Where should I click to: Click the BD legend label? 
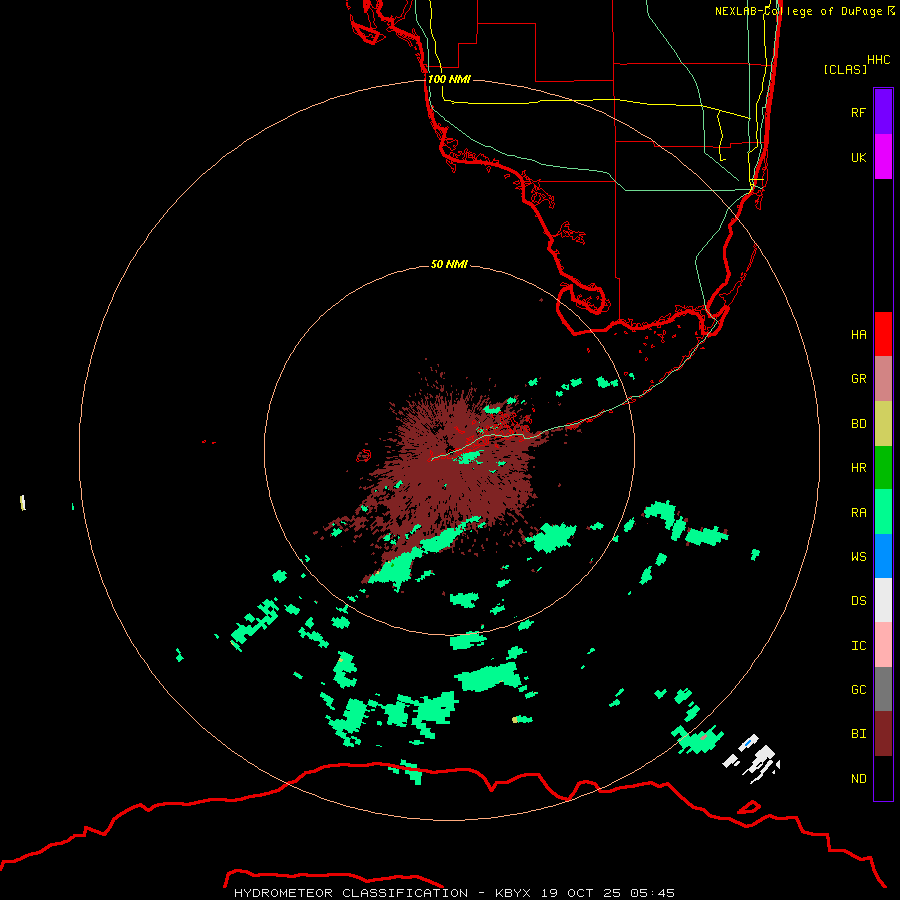coord(858,424)
